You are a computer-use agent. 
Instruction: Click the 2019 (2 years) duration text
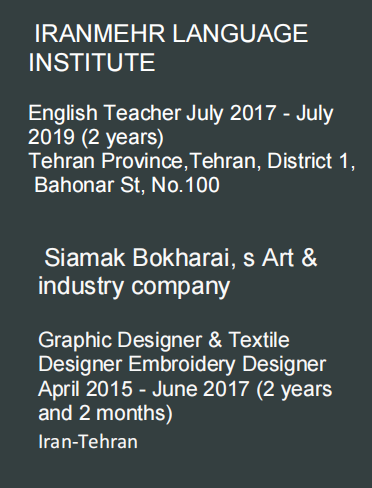[96, 137]
